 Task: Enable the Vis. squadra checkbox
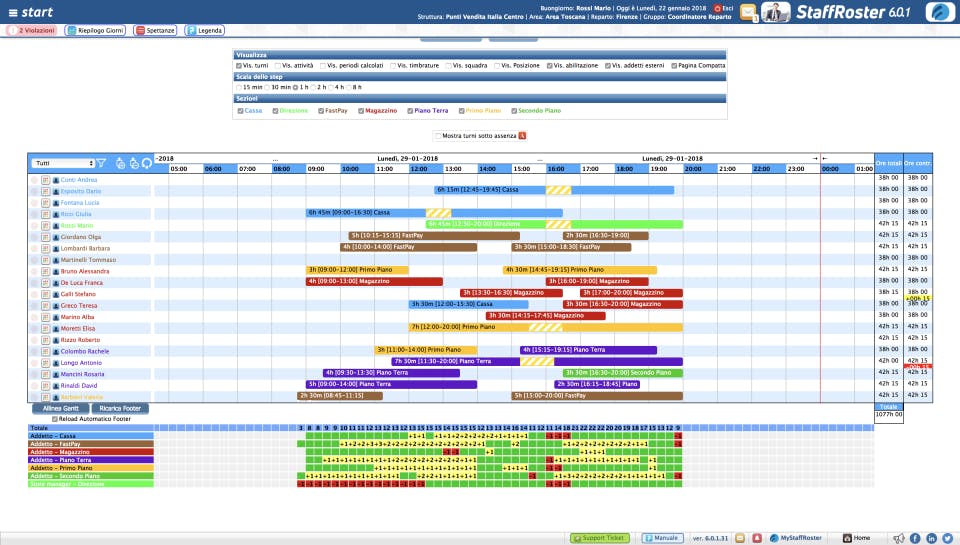448,66
